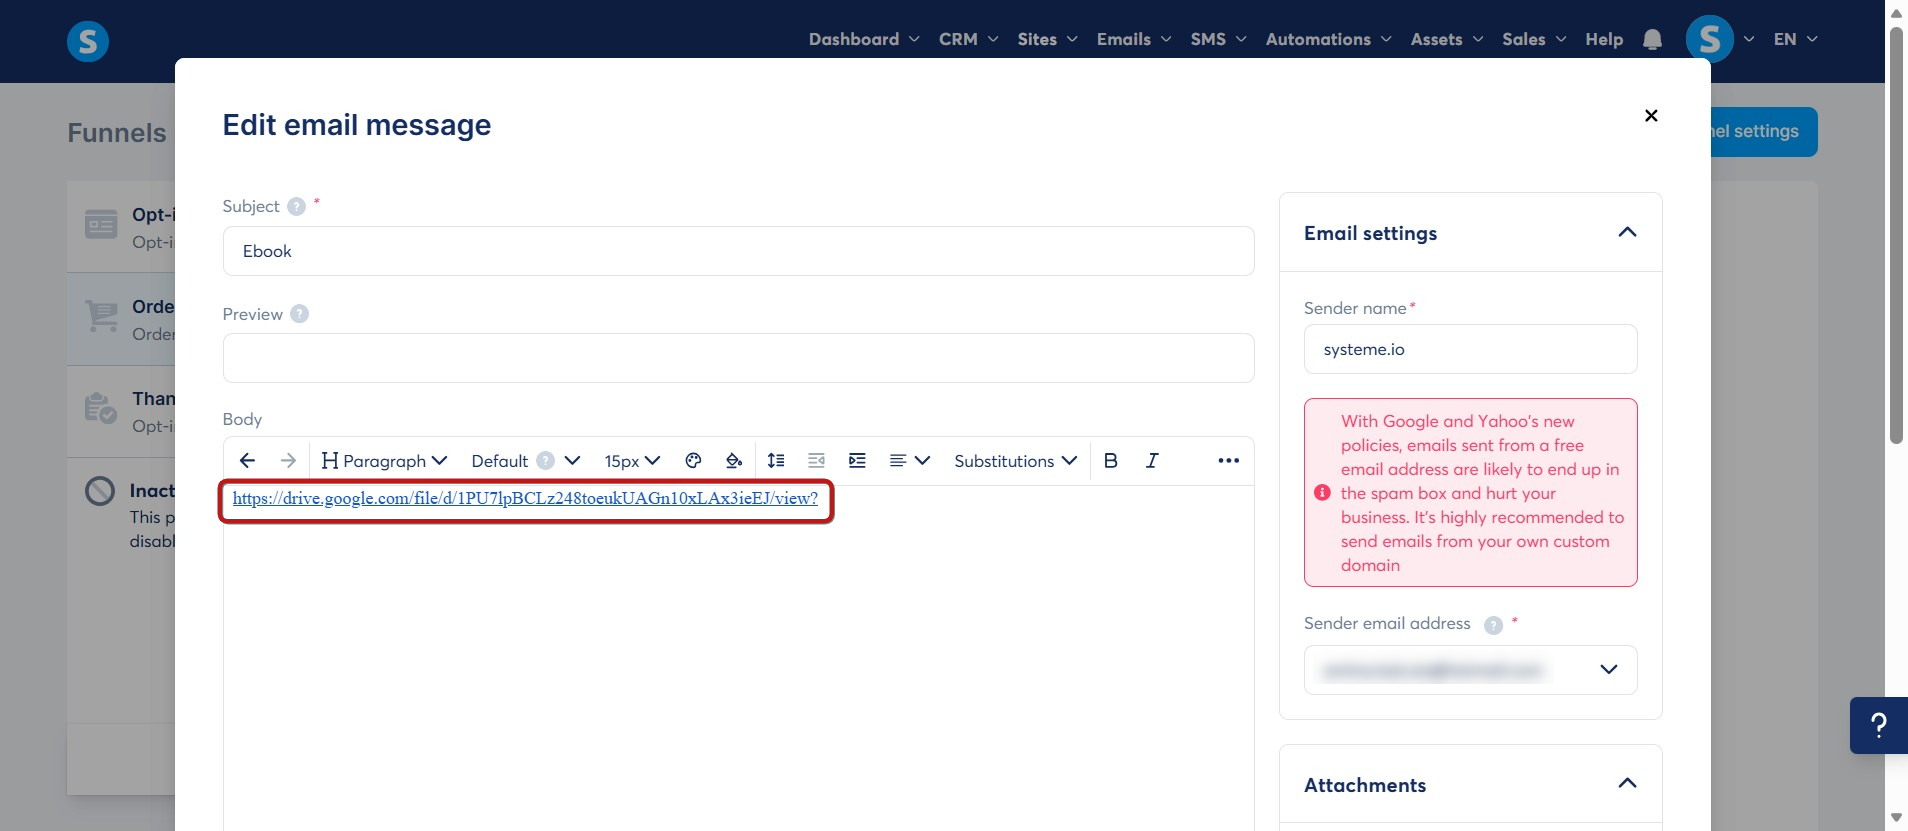The height and width of the screenshot is (831, 1908).
Task: Open the Substitutions dropdown
Action: point(1015,460)
